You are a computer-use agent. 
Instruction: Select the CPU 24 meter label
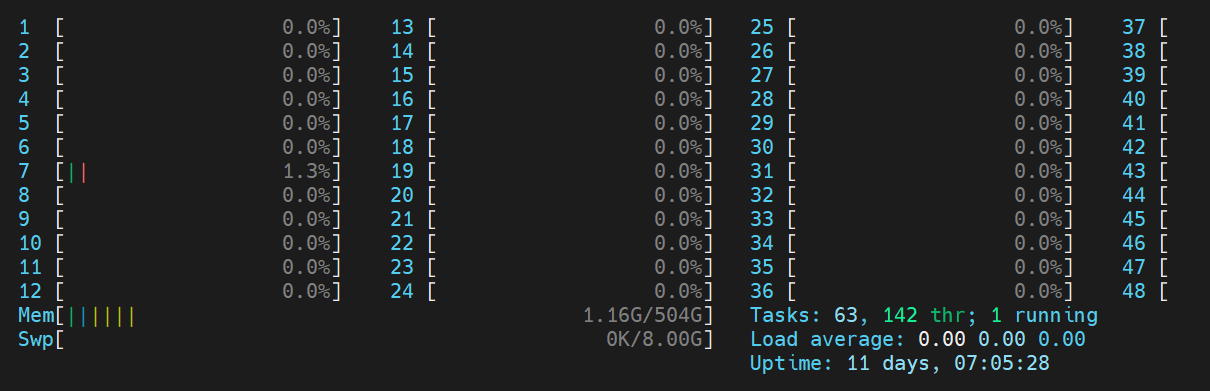pos(402,292)
